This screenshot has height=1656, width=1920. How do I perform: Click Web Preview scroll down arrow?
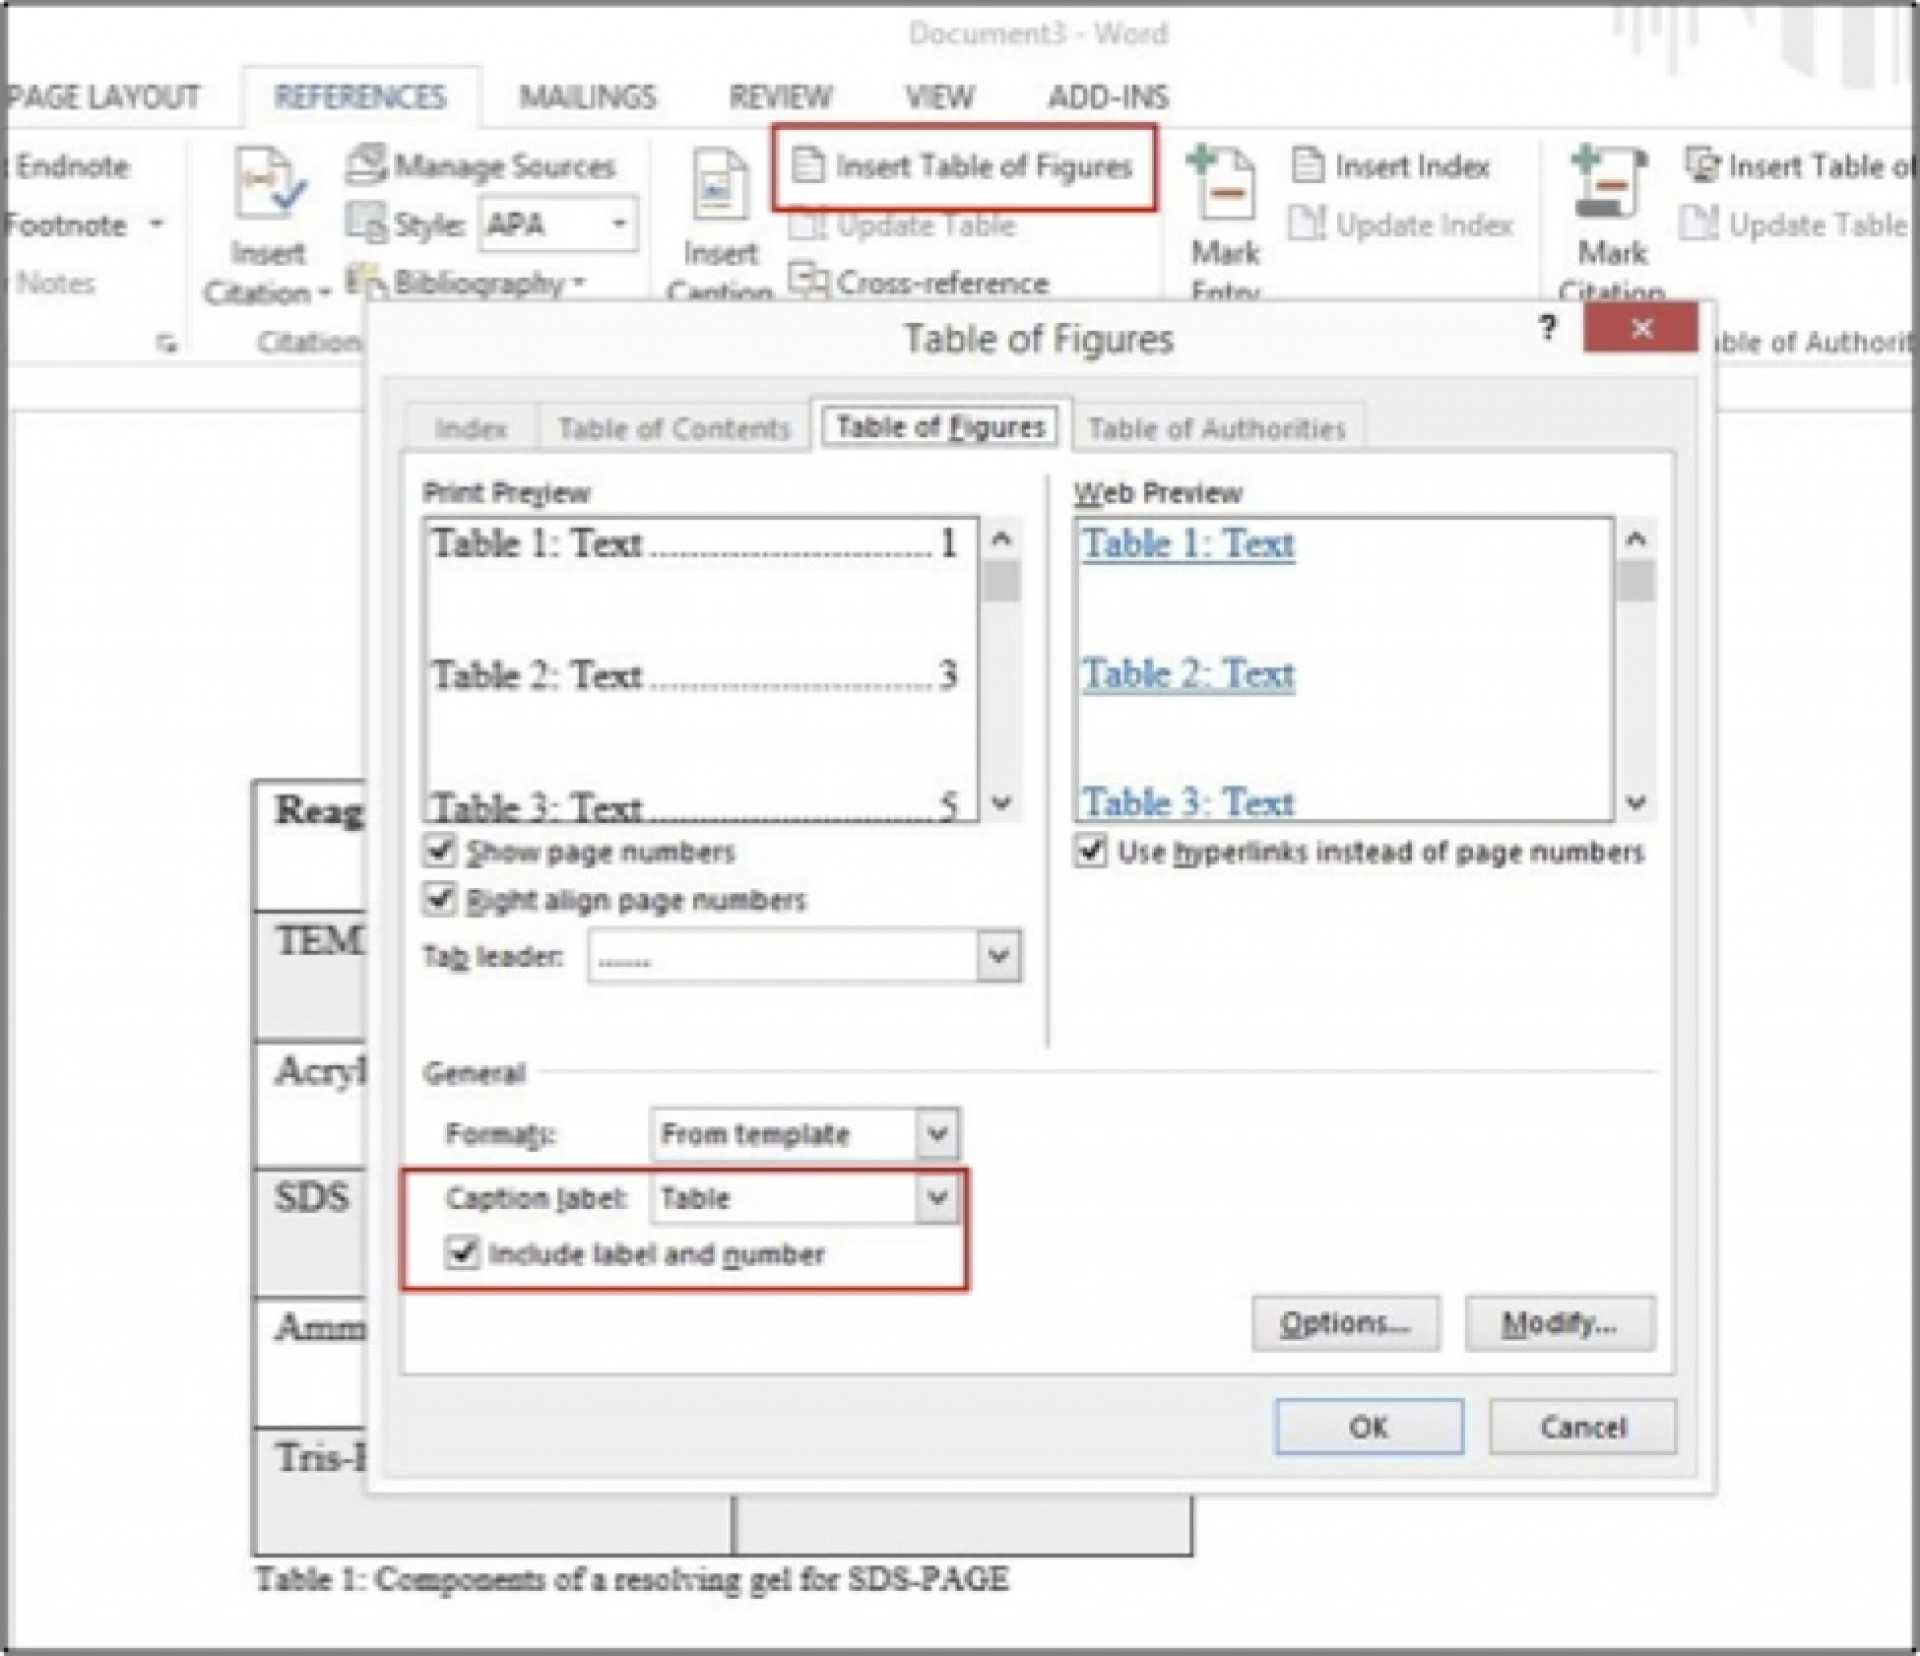1636,803
